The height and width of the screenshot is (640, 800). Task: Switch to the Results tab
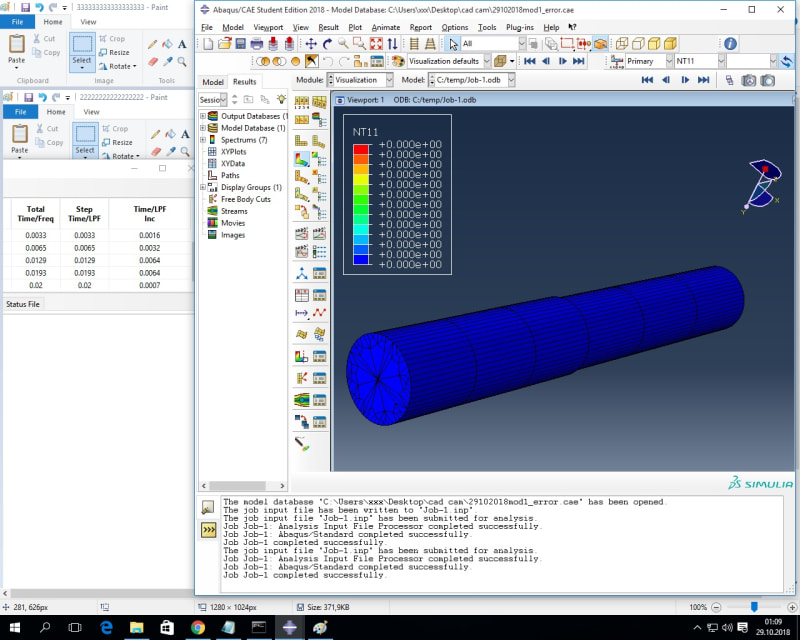(244, 82)
